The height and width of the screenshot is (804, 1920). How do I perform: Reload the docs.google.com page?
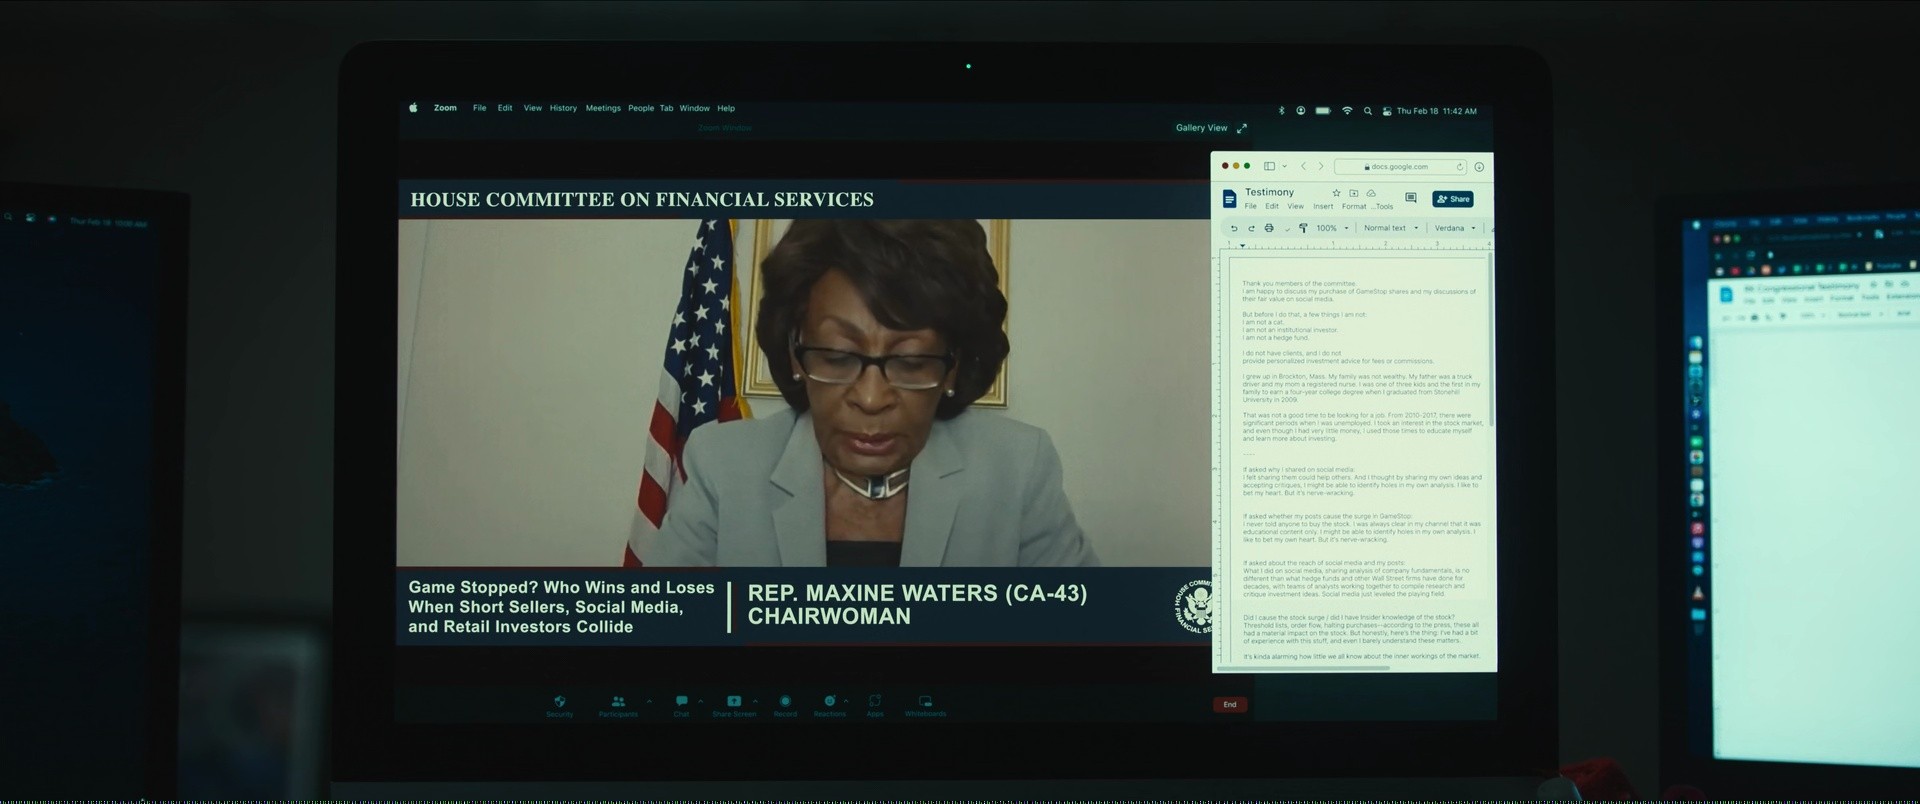[1460, 167]
